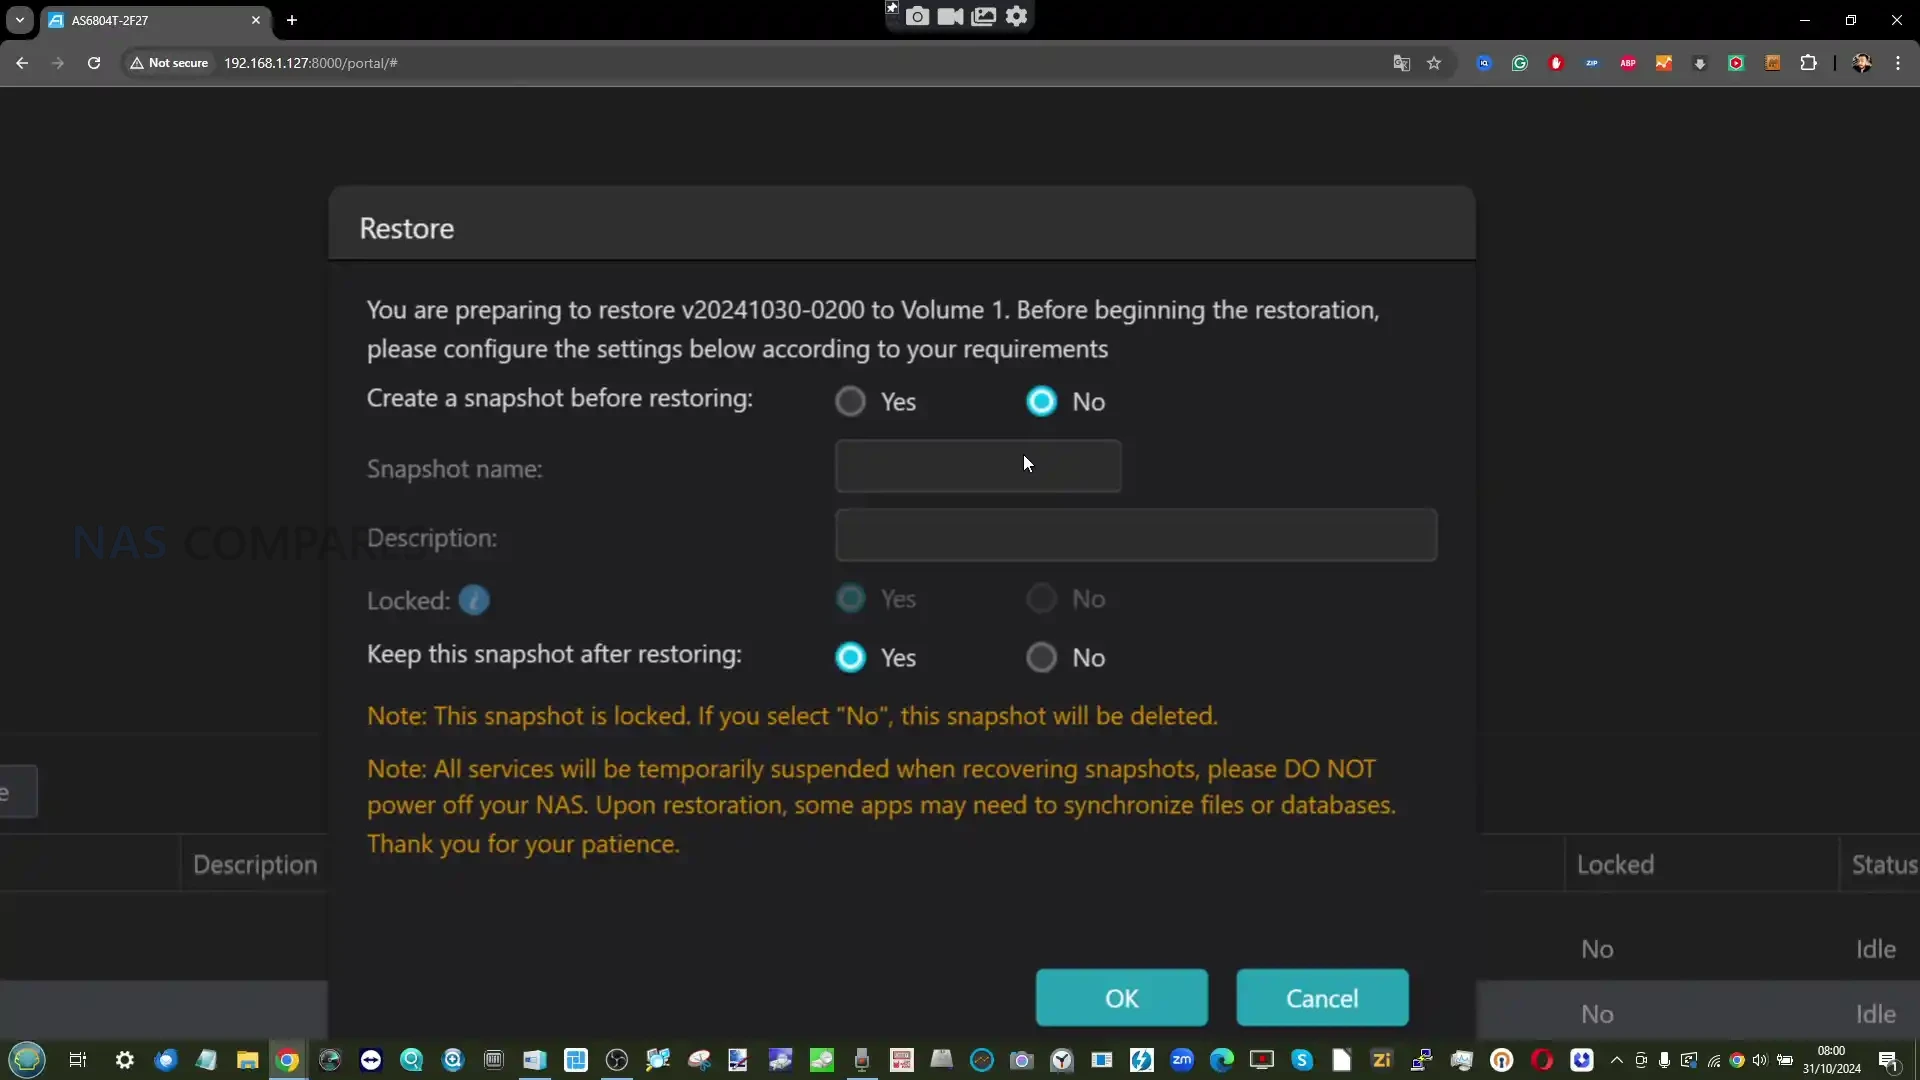
Task: Select Yes for create snapshot before restoring
Action: tap(851, 402)
